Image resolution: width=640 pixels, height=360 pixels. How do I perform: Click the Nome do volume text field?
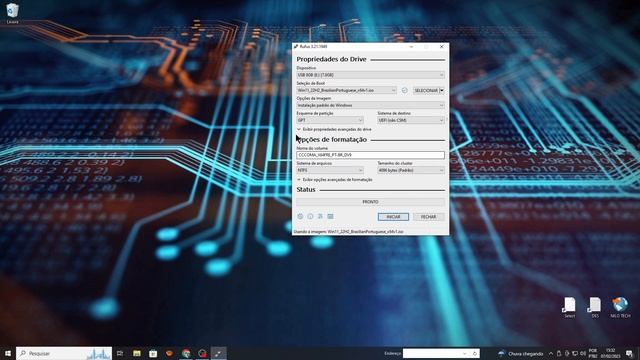(370, 155)
